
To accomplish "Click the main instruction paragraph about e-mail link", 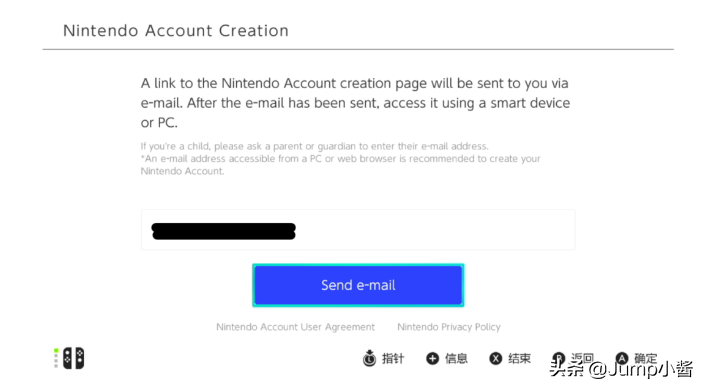I will [x=355, y=103].
